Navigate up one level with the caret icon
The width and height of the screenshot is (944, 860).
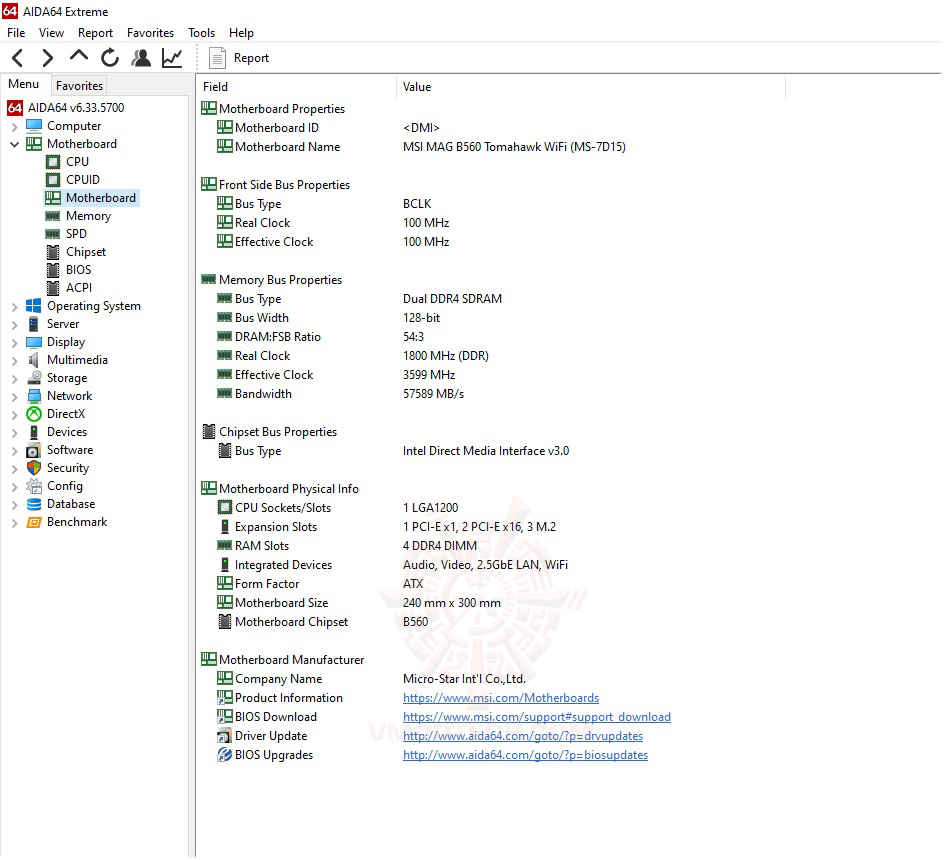pos(79,57)
